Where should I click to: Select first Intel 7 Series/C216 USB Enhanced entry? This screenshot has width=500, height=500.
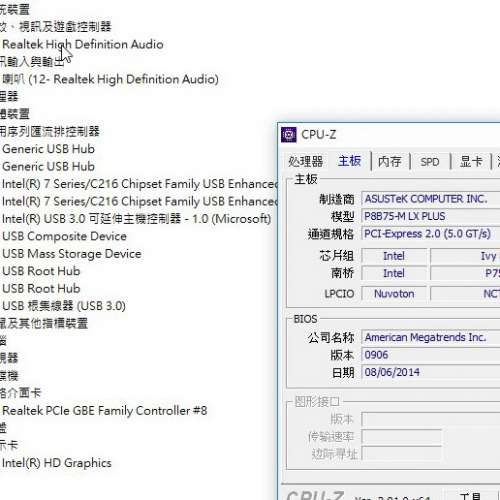tap(139, 184)
